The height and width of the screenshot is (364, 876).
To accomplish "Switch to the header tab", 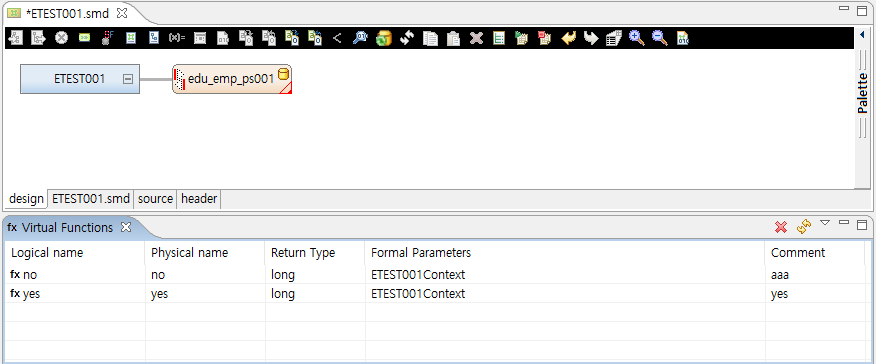I will click(x=199, y=199).
